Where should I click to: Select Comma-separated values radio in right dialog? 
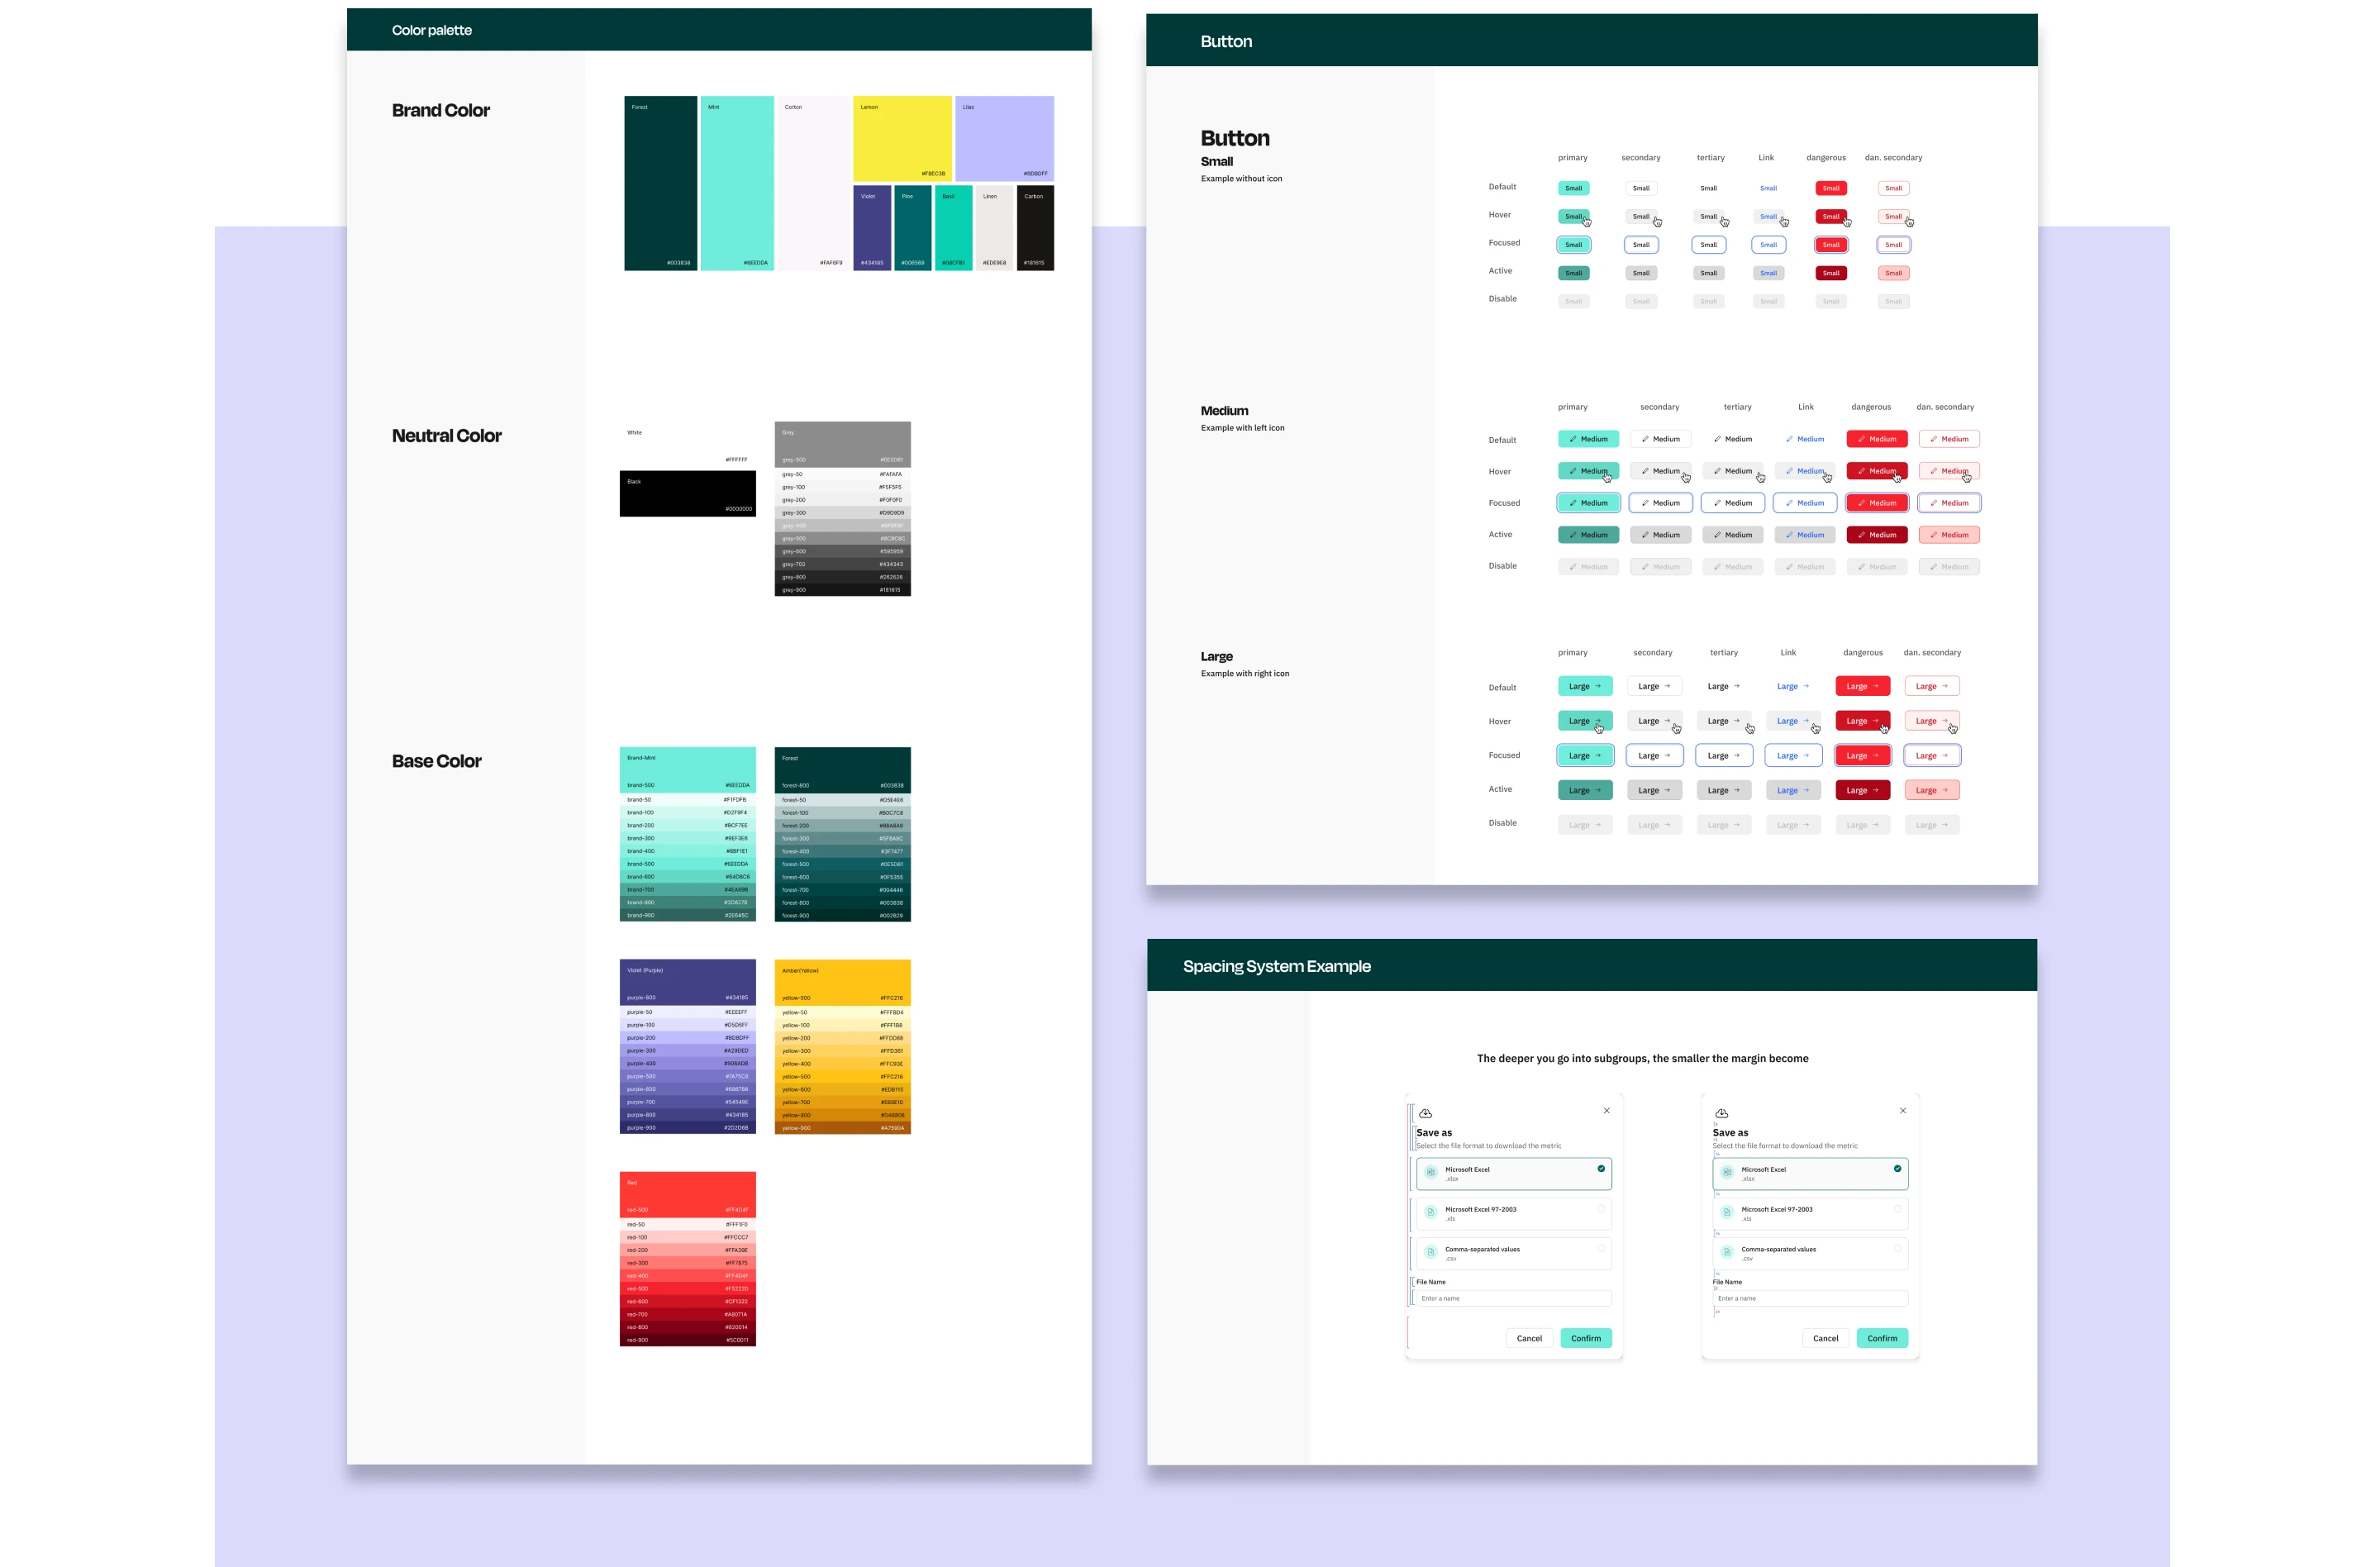pos(1897,1249)
